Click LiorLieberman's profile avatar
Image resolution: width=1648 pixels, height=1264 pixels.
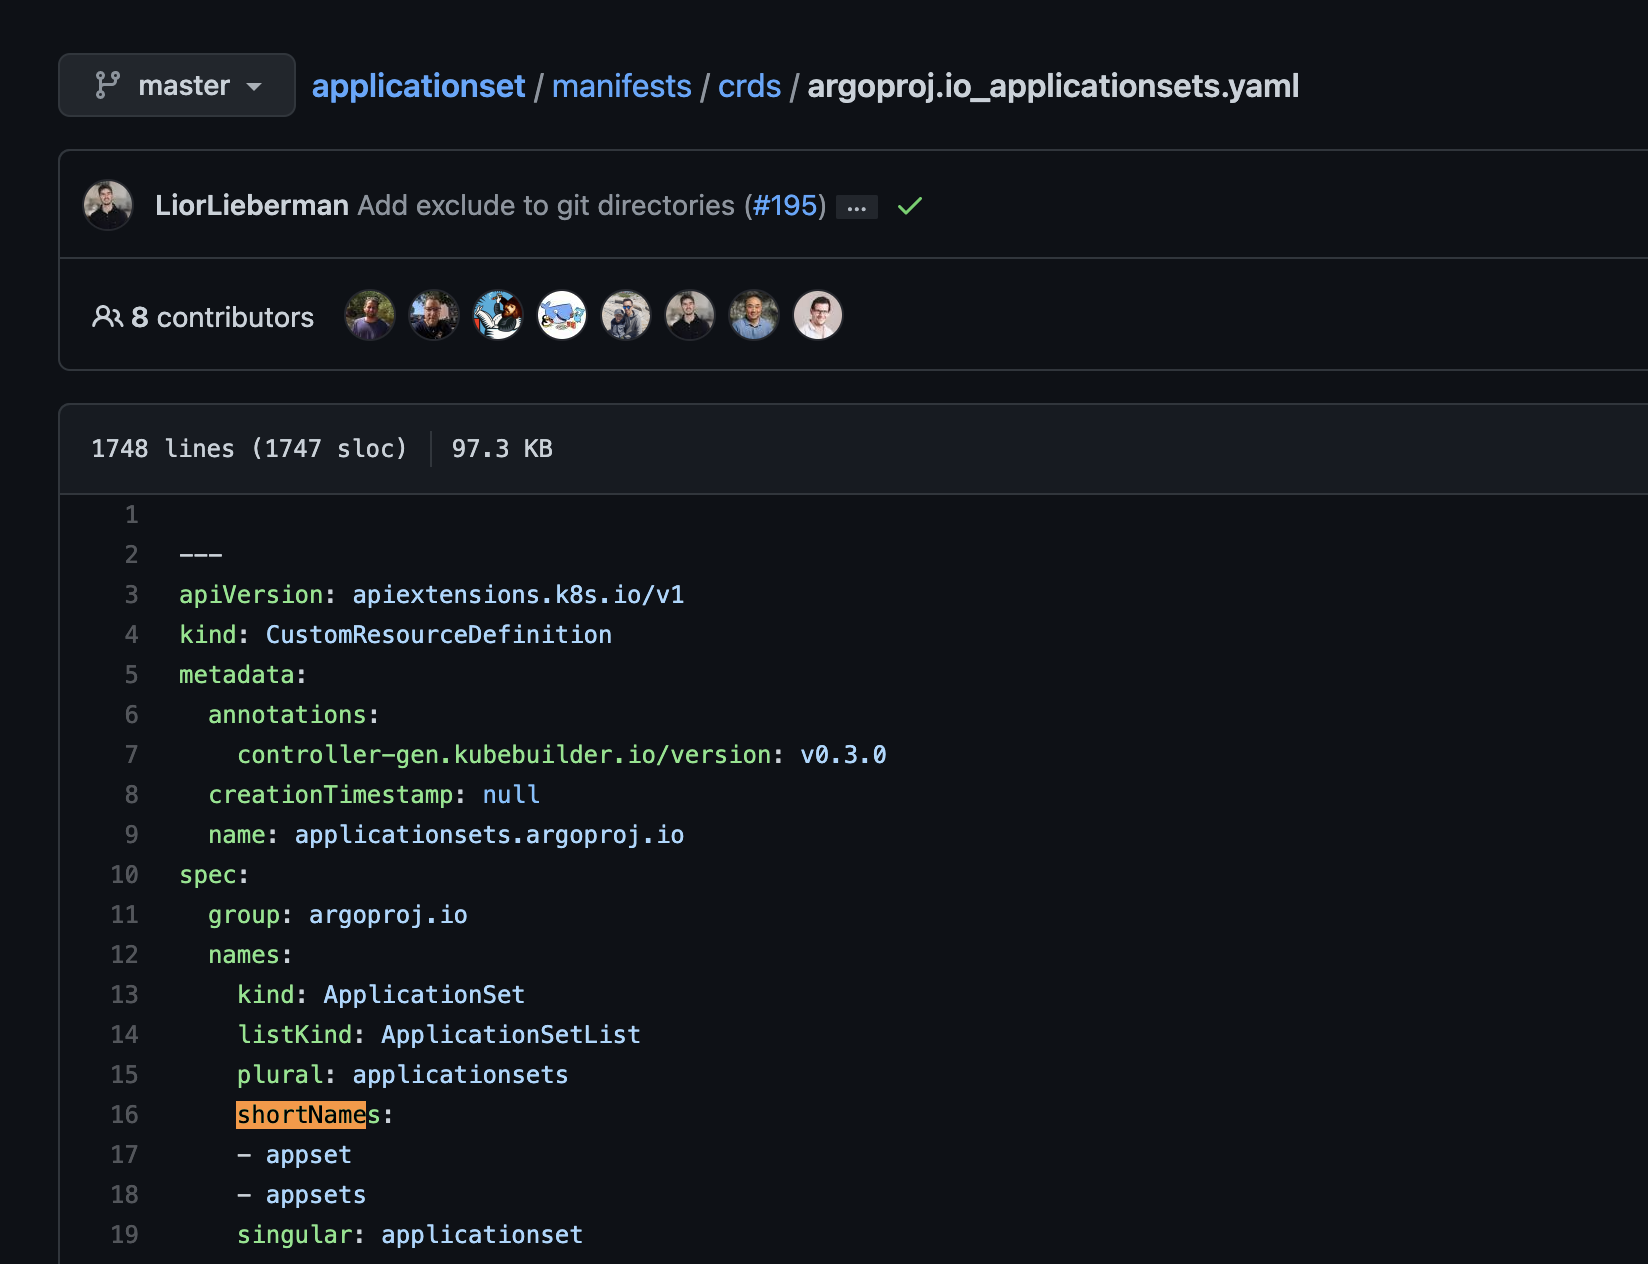(x=108, y=205)
